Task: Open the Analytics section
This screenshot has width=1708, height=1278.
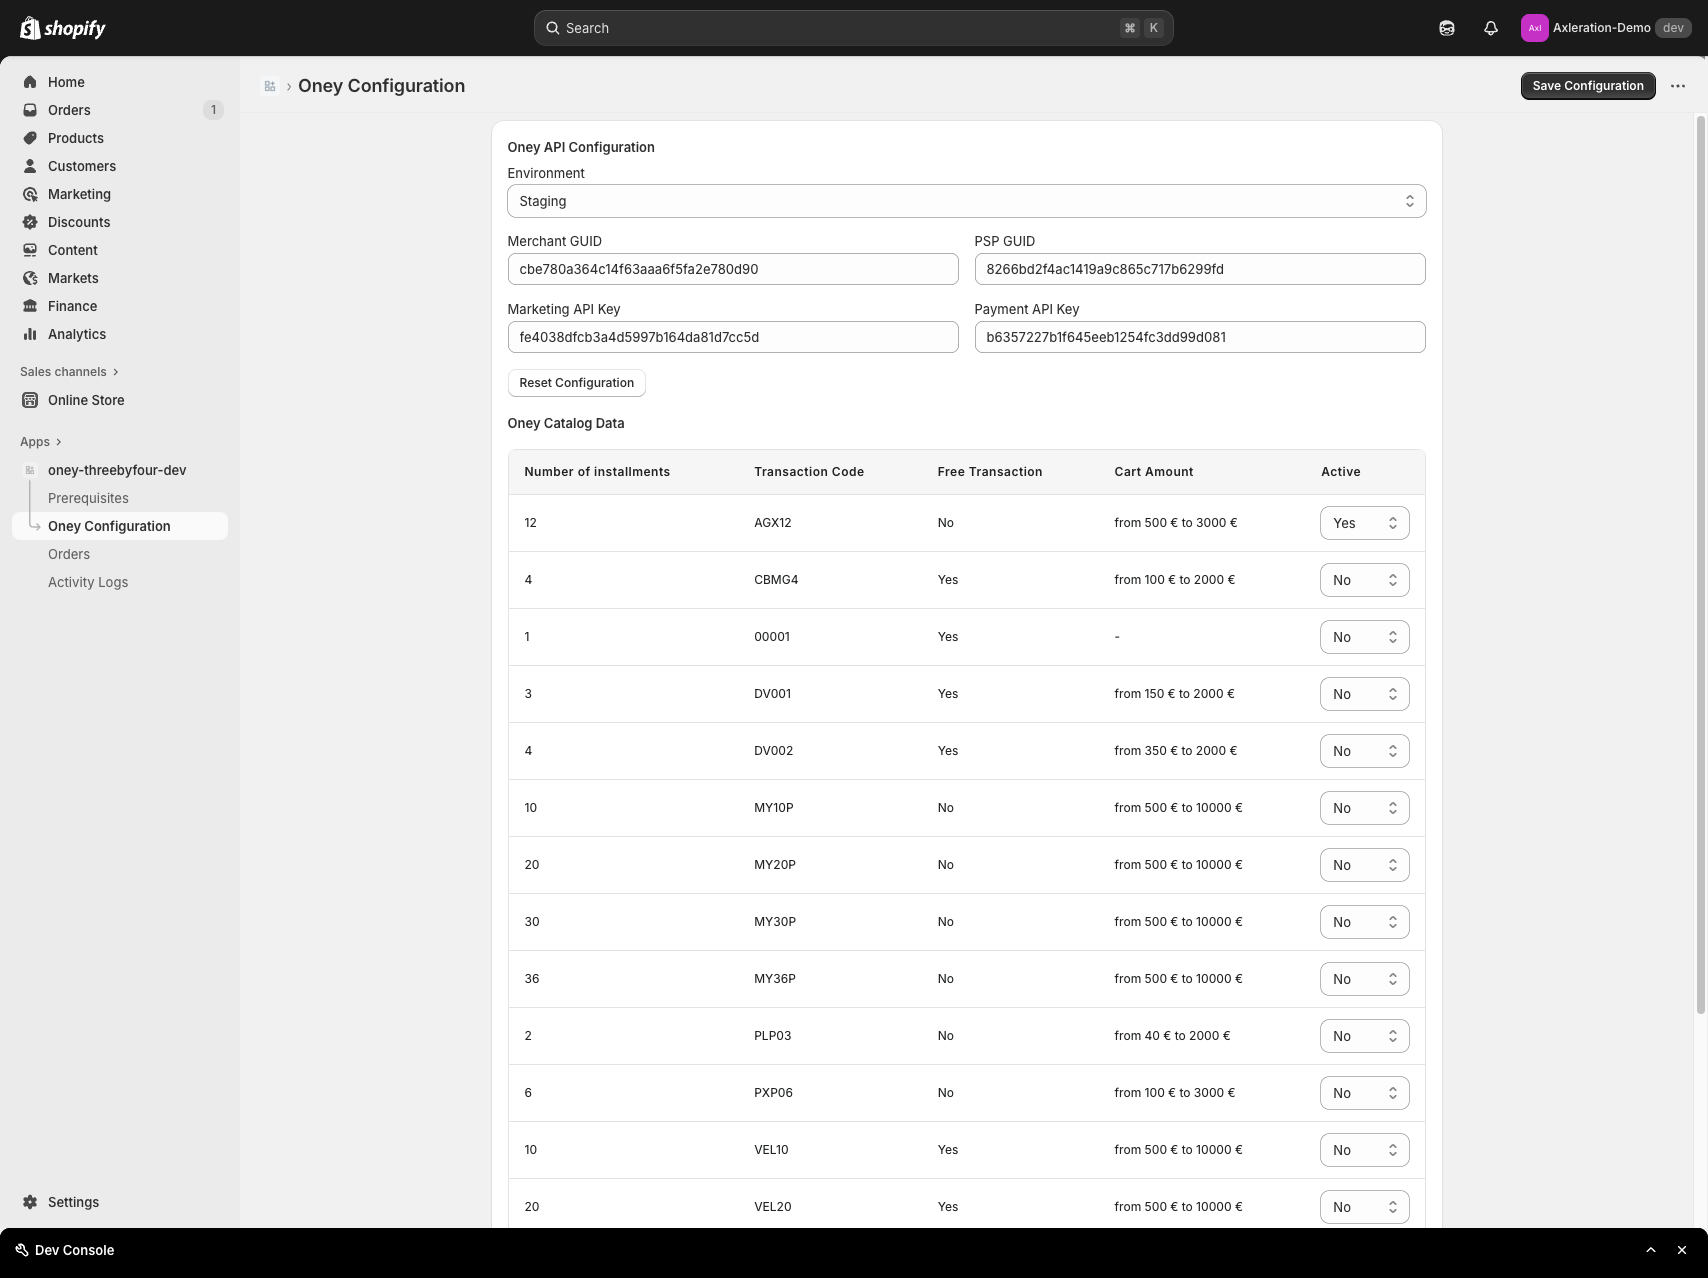Action: [x=78, y=334]
